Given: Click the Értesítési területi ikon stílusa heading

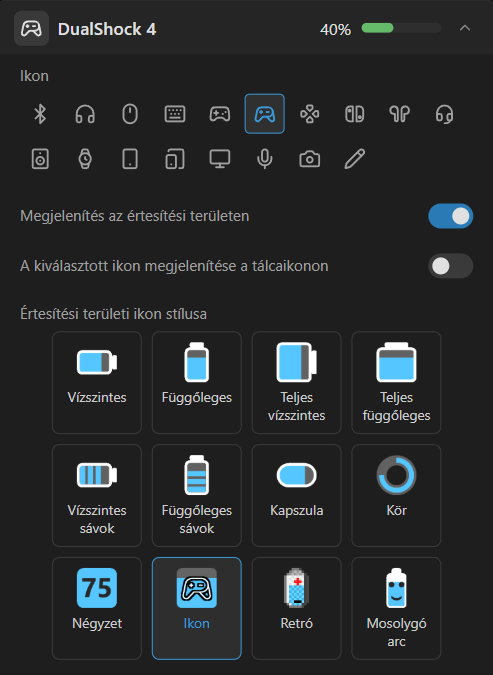Looking at the screenshot, I should click(x=113, y=314).
